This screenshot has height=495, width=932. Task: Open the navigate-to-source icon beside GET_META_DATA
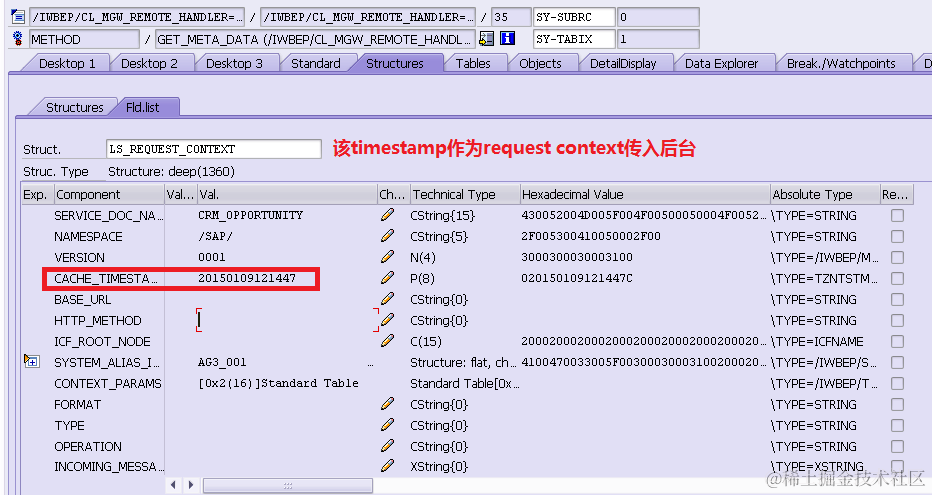[486, 39]
